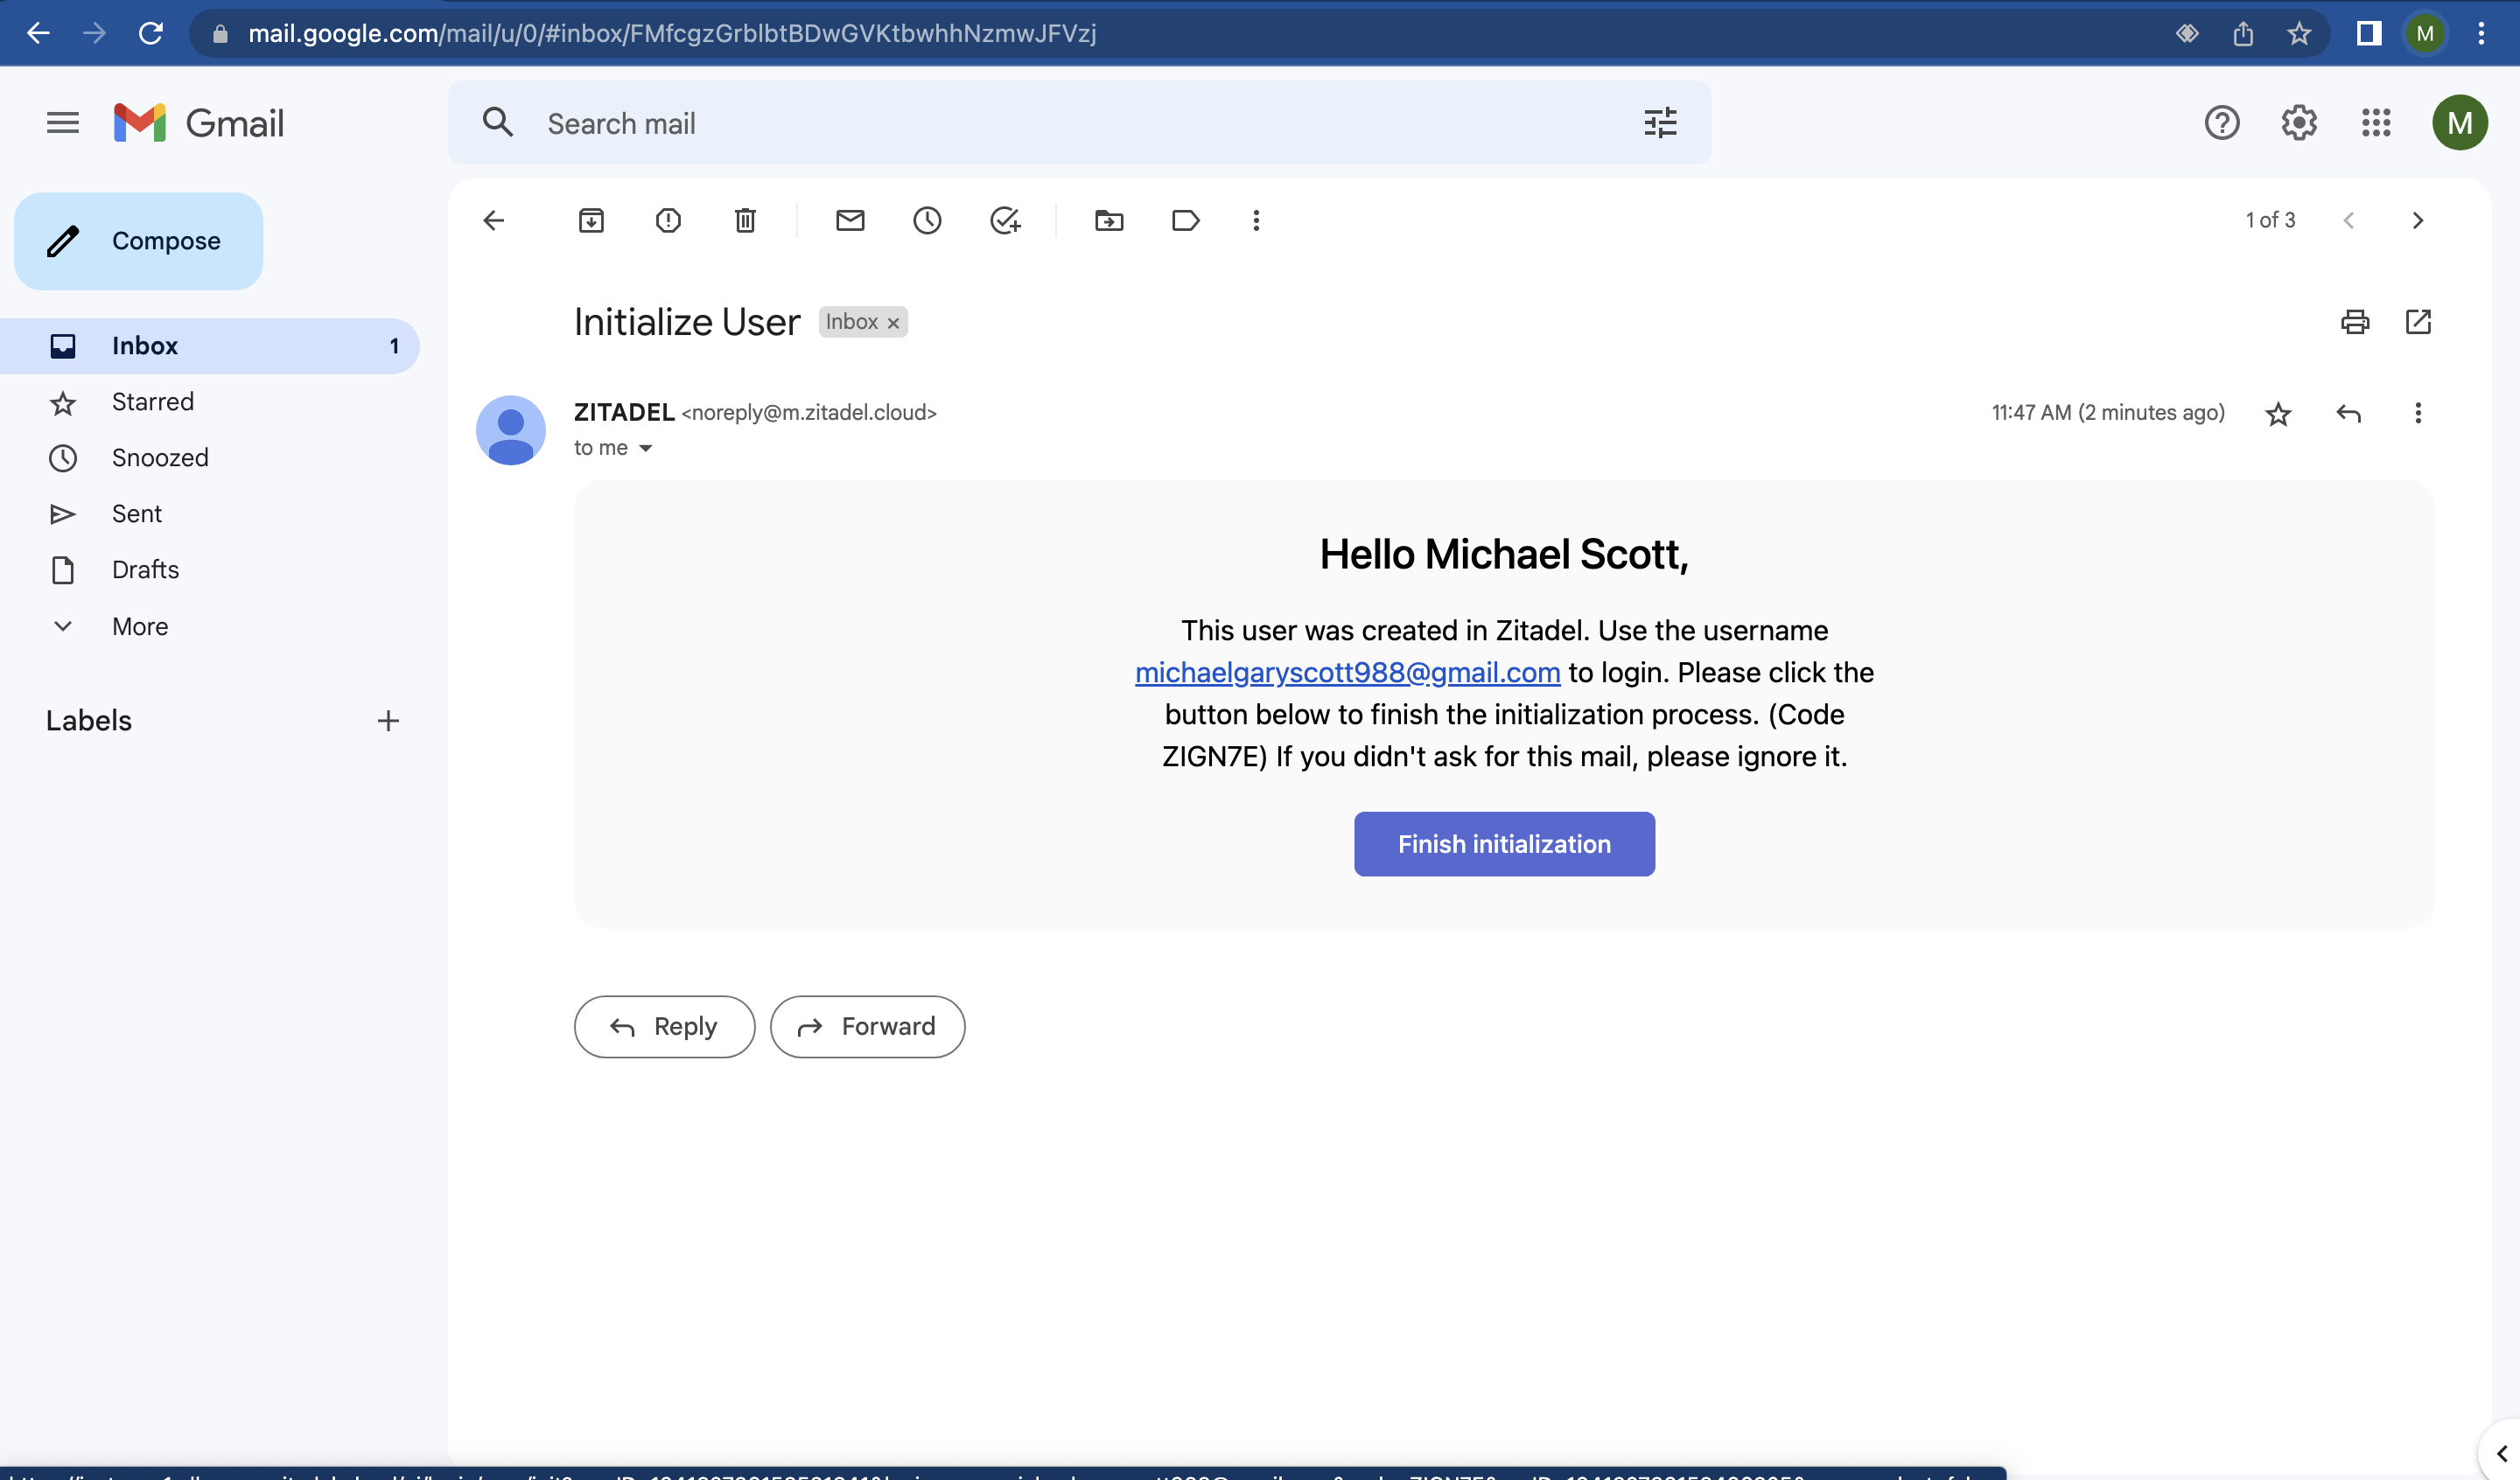
Task: Print the email conversation
Action: pos(2354,322)
